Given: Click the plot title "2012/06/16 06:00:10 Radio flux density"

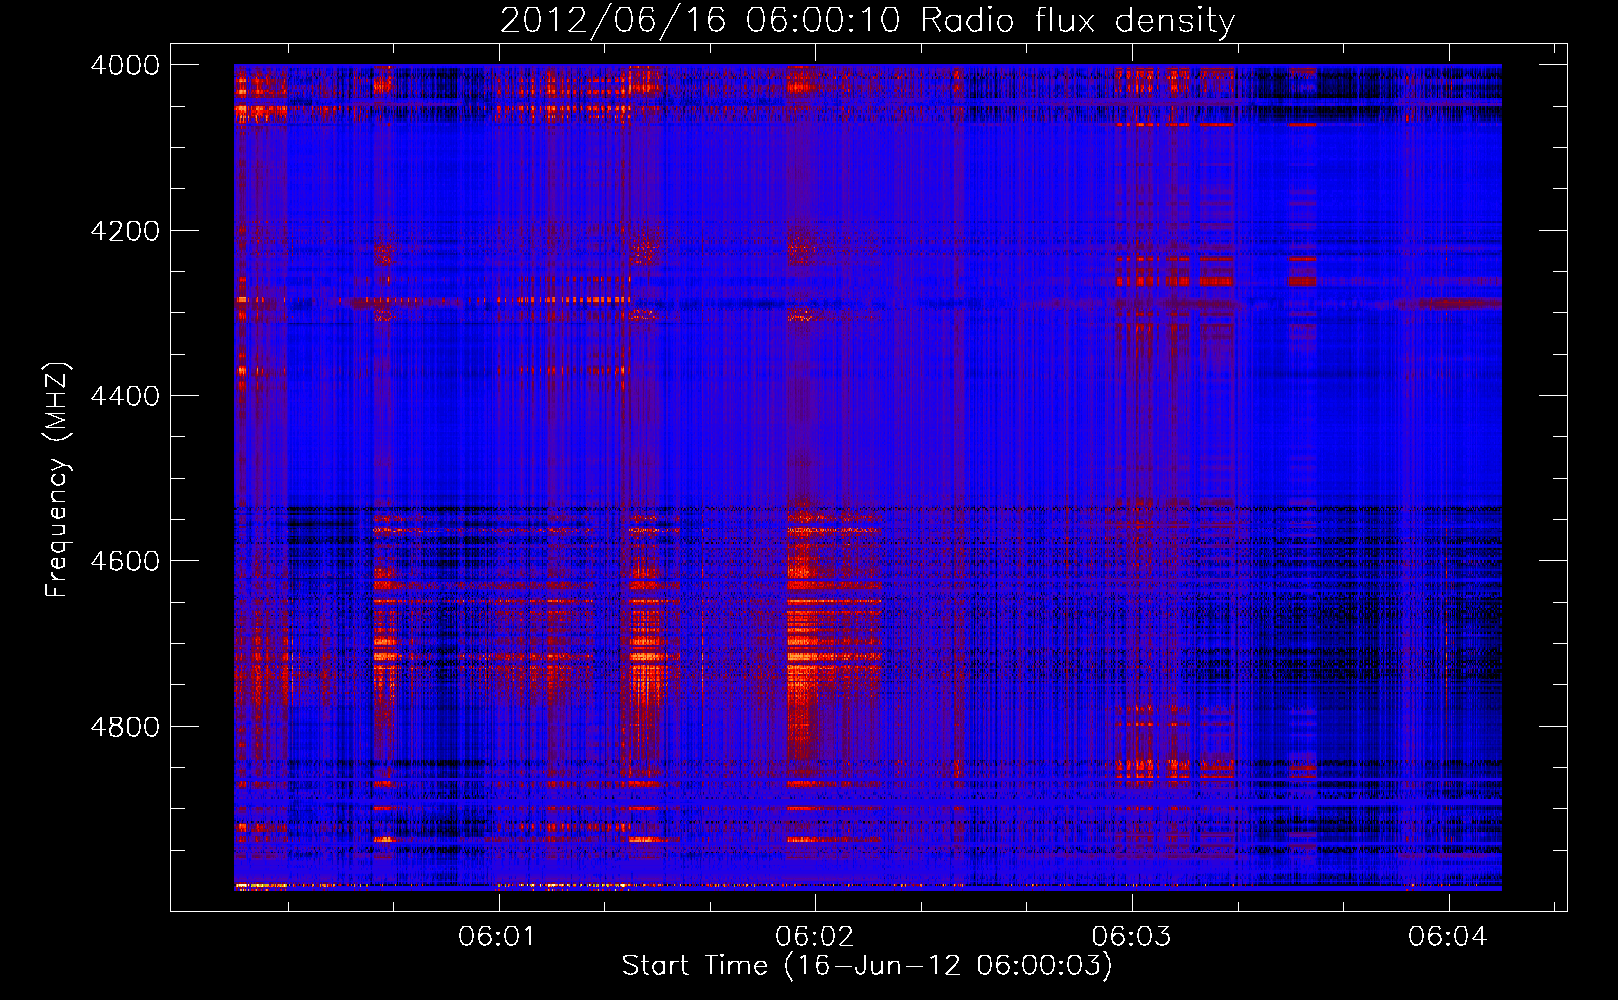Looking at the screenshot, I should coord(867,20).
